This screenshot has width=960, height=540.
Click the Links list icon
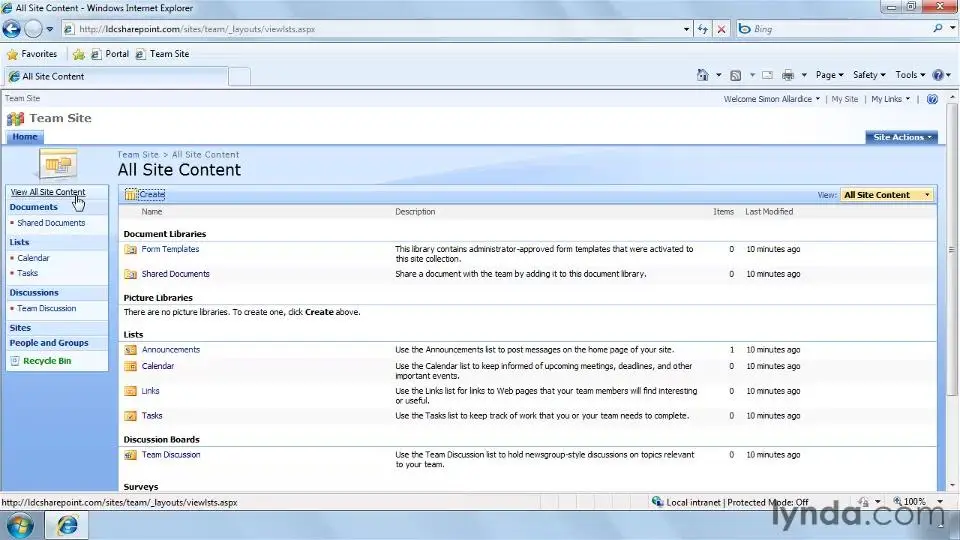(x=130, y=391)
